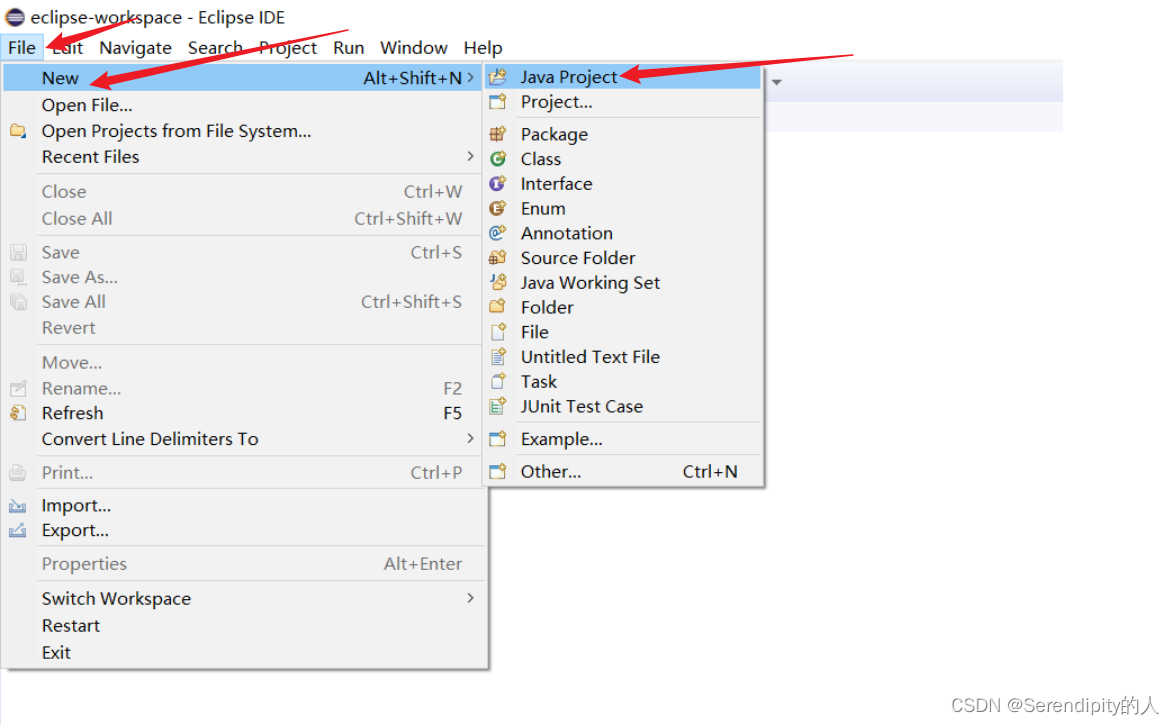1175x725 pixels.
Task: Select the Package label
Action: click(x=555, y=134)
